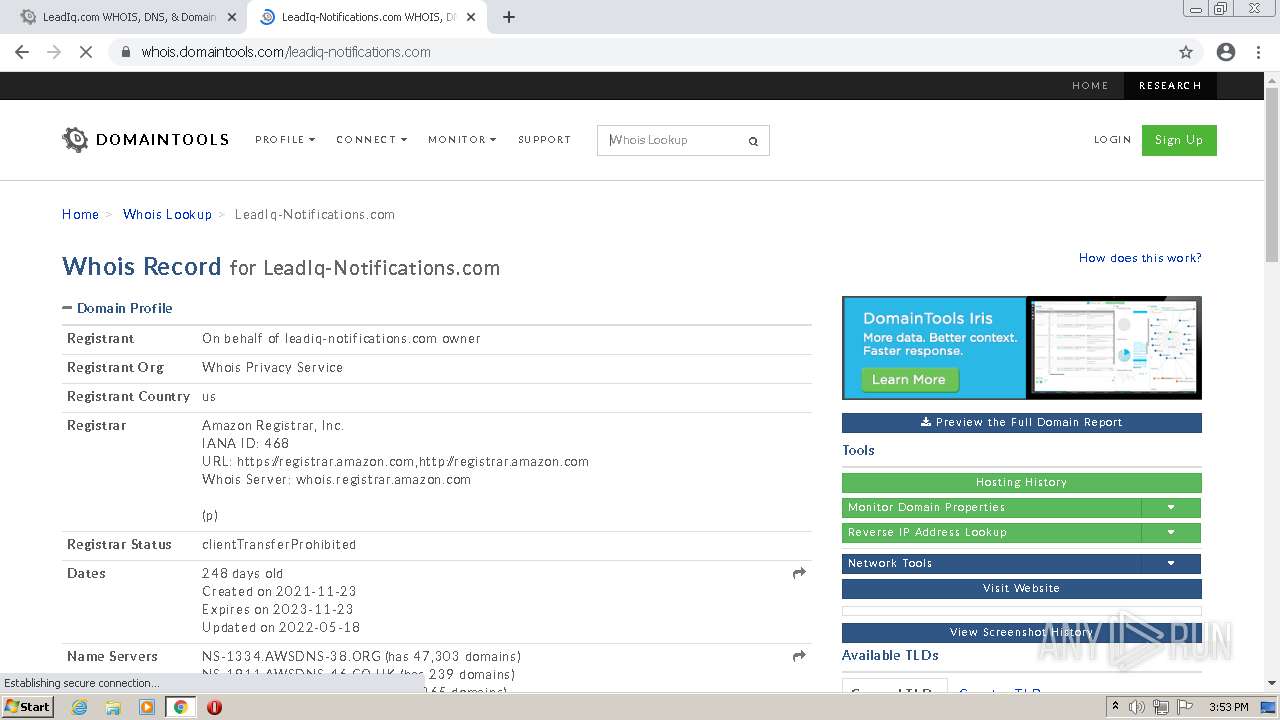Click the padlock site info icon

tap(125, 52)
